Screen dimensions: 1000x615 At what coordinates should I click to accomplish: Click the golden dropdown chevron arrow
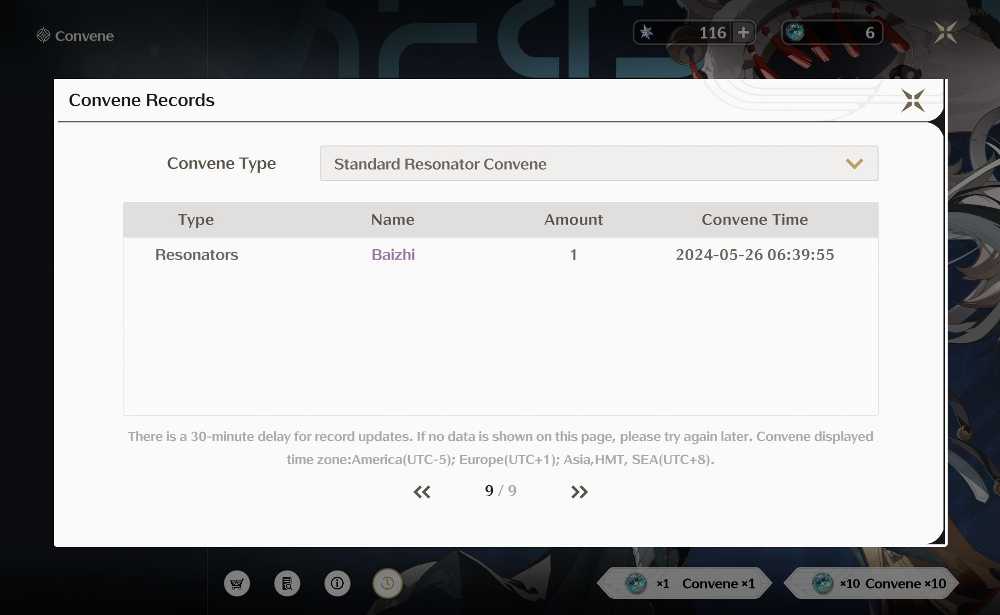click(854, 164)
